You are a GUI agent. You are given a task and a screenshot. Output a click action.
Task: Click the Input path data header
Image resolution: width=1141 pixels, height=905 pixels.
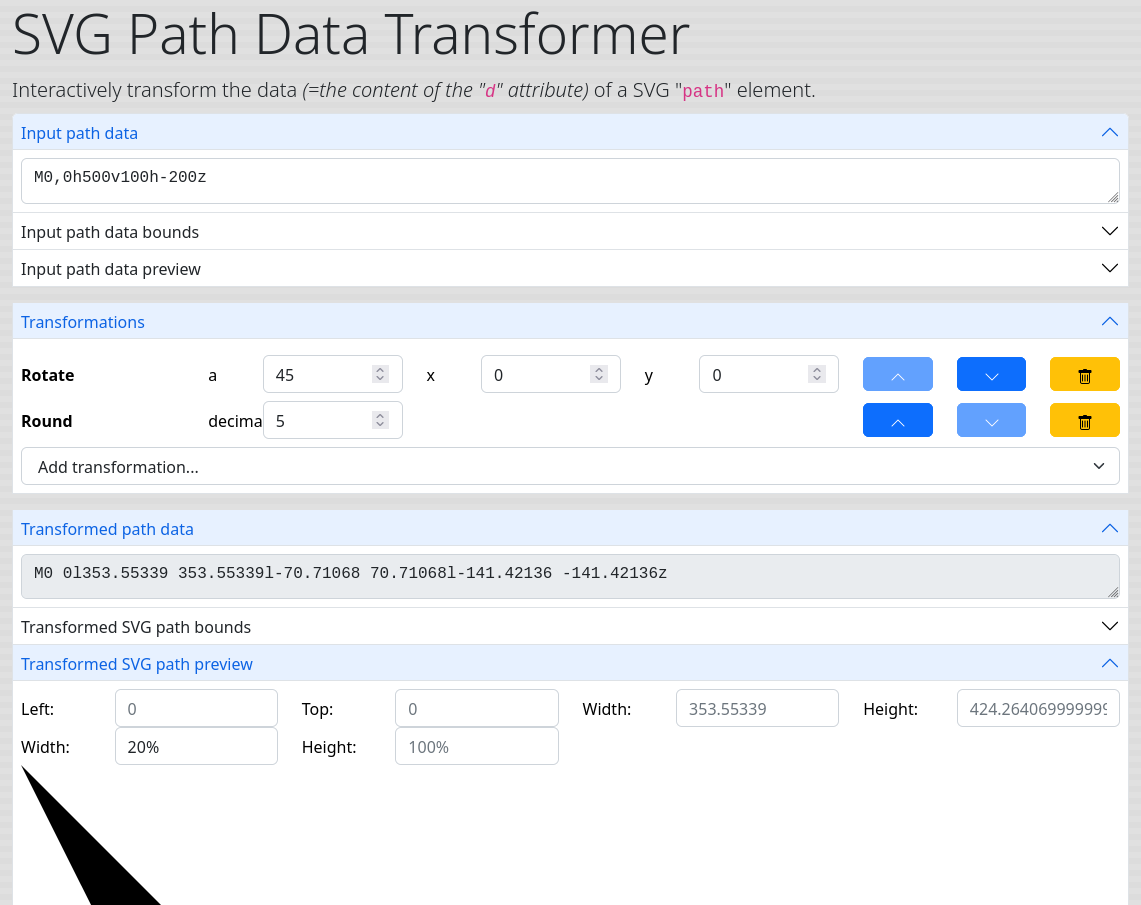570,132
